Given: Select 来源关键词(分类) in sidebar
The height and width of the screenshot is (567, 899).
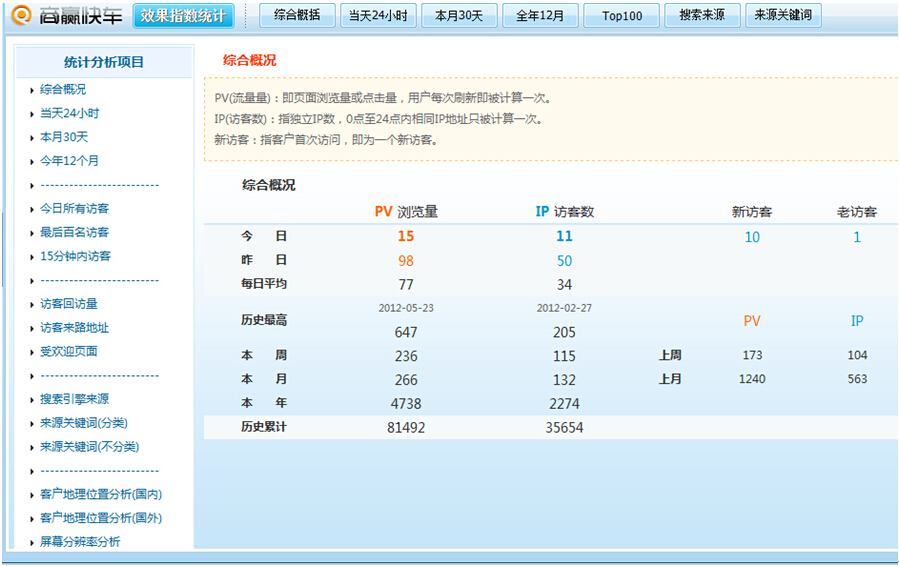Looking at the screenshot, I should coord(84,423).
